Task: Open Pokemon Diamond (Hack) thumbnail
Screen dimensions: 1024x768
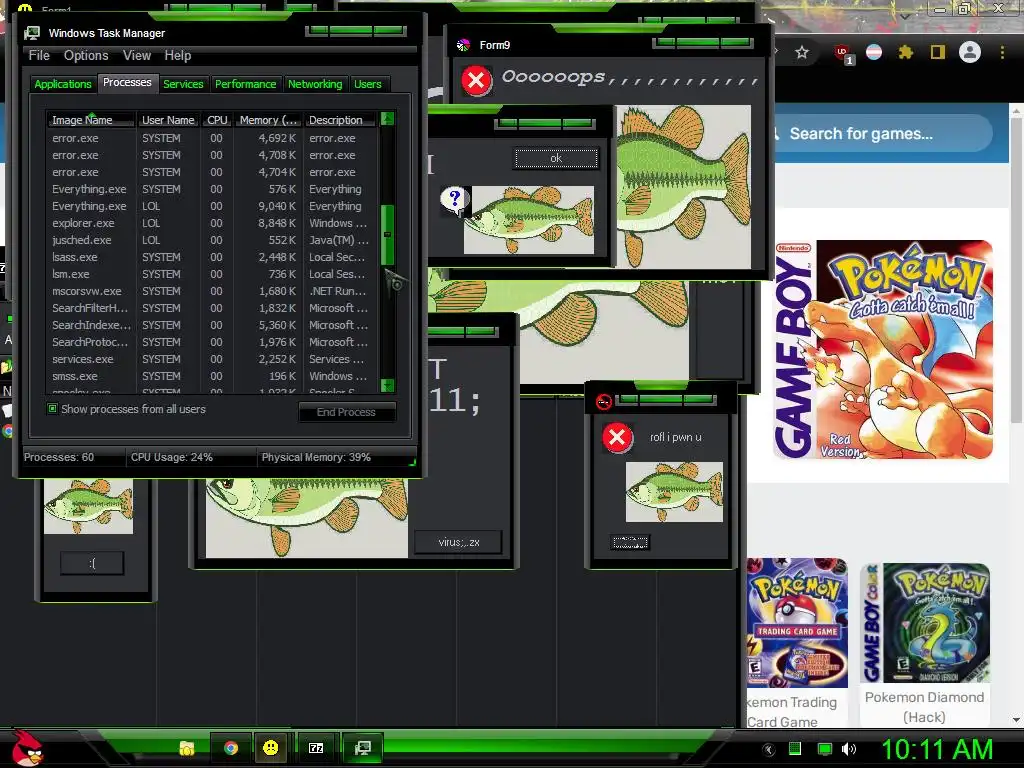Action: pyautogui.click(x=925, y=623)
